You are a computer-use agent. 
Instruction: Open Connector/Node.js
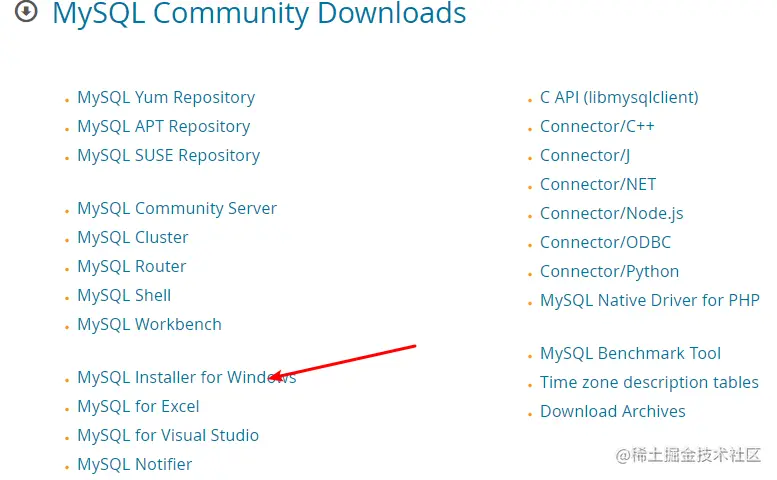[x=611, y=213]
